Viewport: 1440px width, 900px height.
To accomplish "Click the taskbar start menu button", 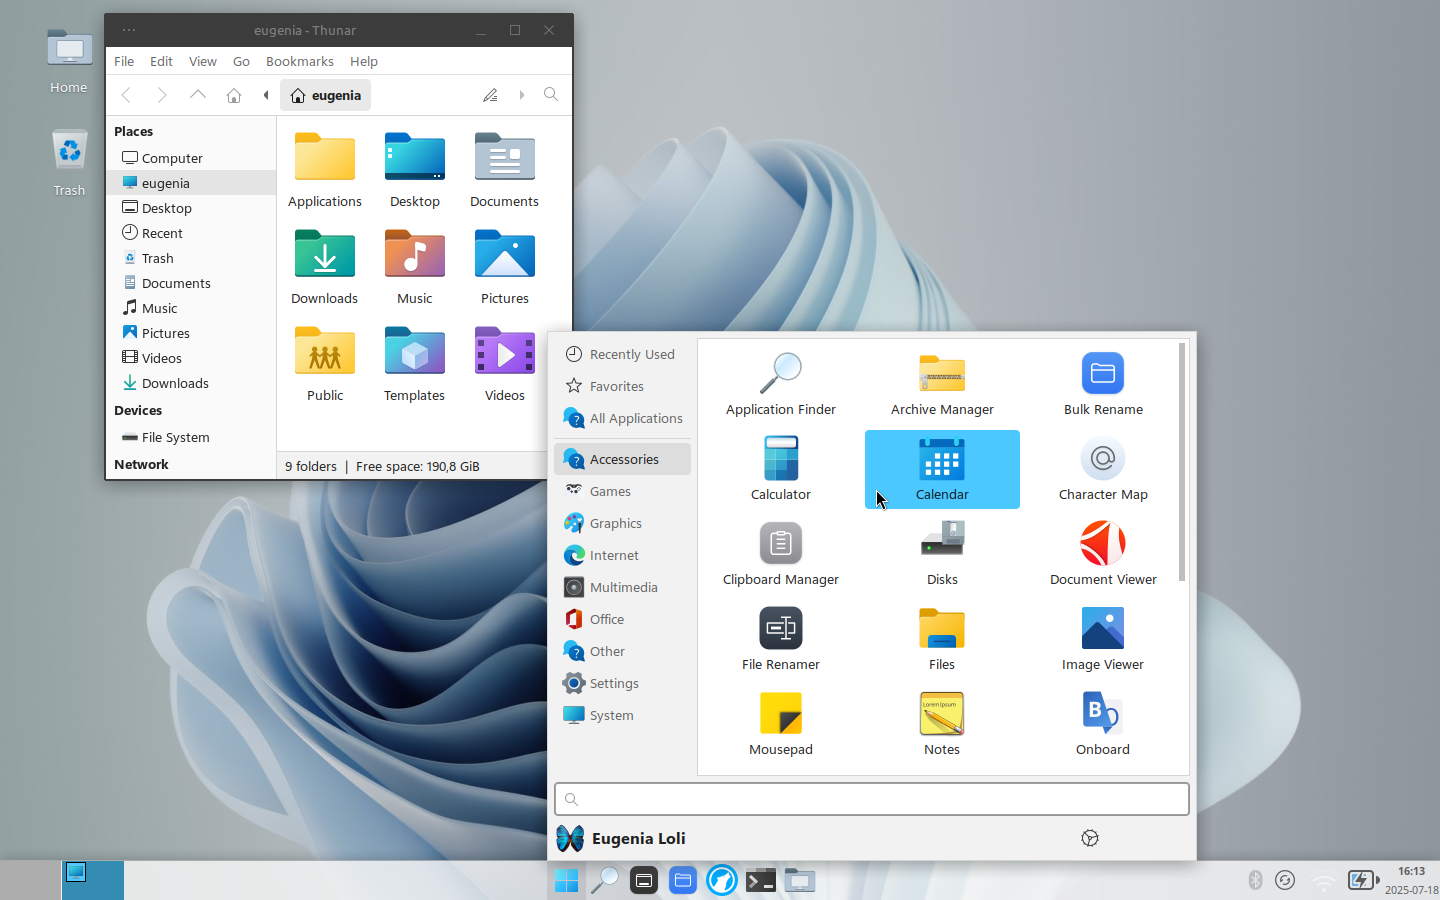I will (567, 881).
